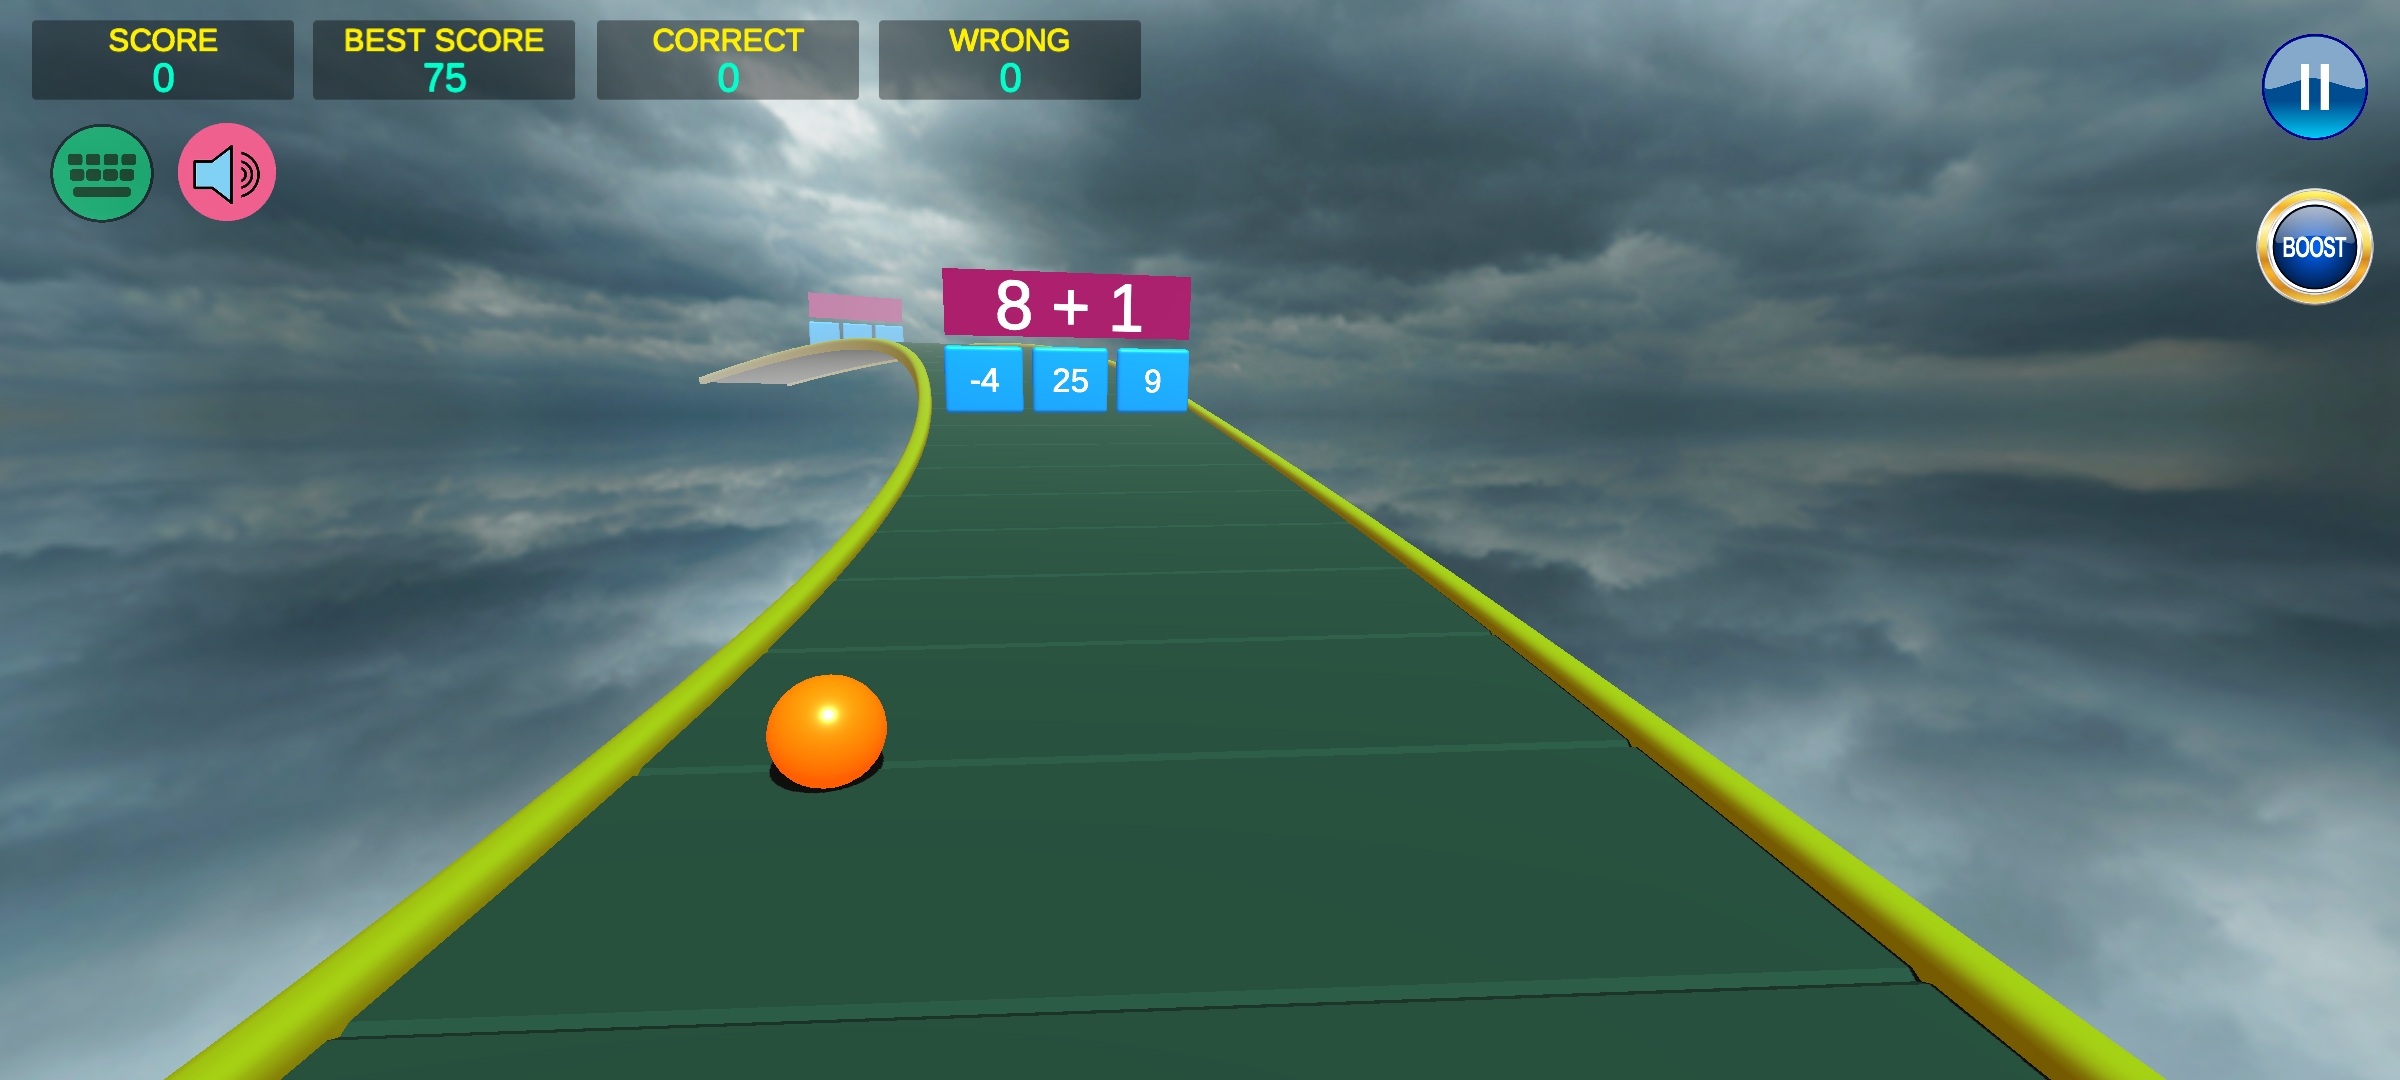Click the BOOST power-up icon
This screenshot has width=2400, height=1080.
coord(2310,243)
